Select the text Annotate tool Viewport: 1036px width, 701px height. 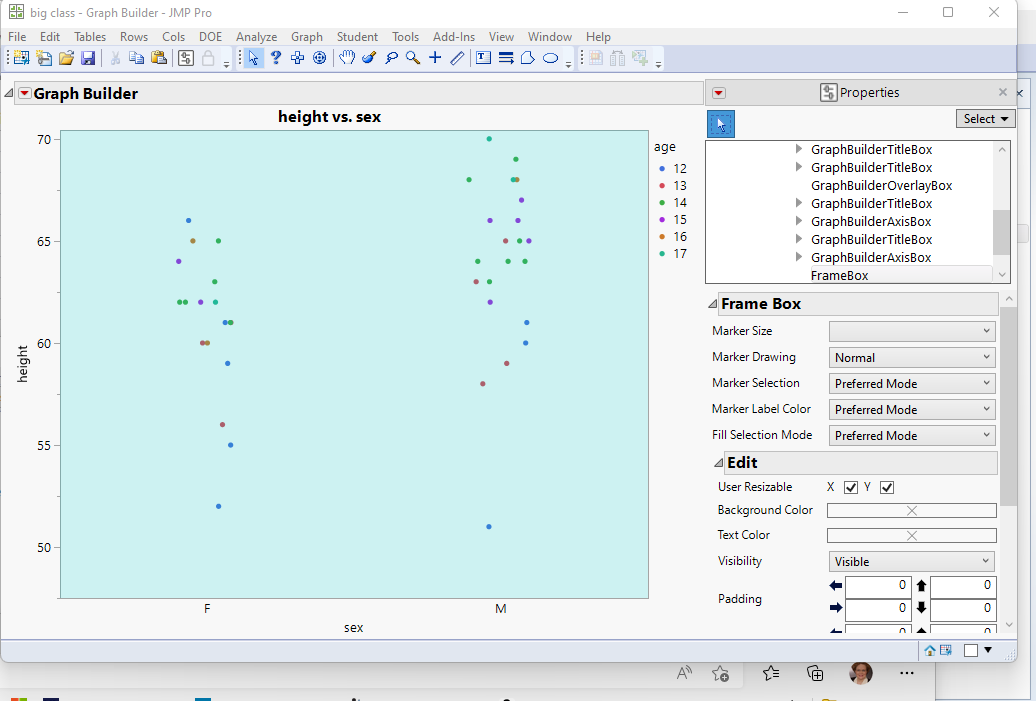483,58
